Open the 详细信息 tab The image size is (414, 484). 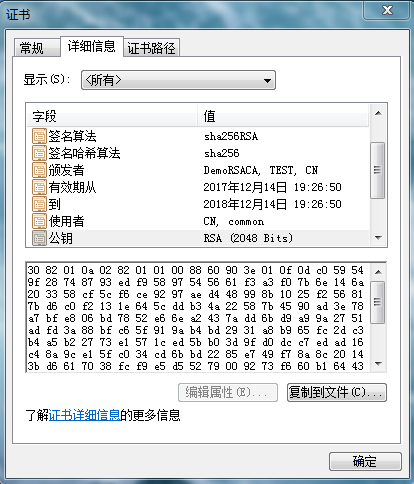(92, 46)
